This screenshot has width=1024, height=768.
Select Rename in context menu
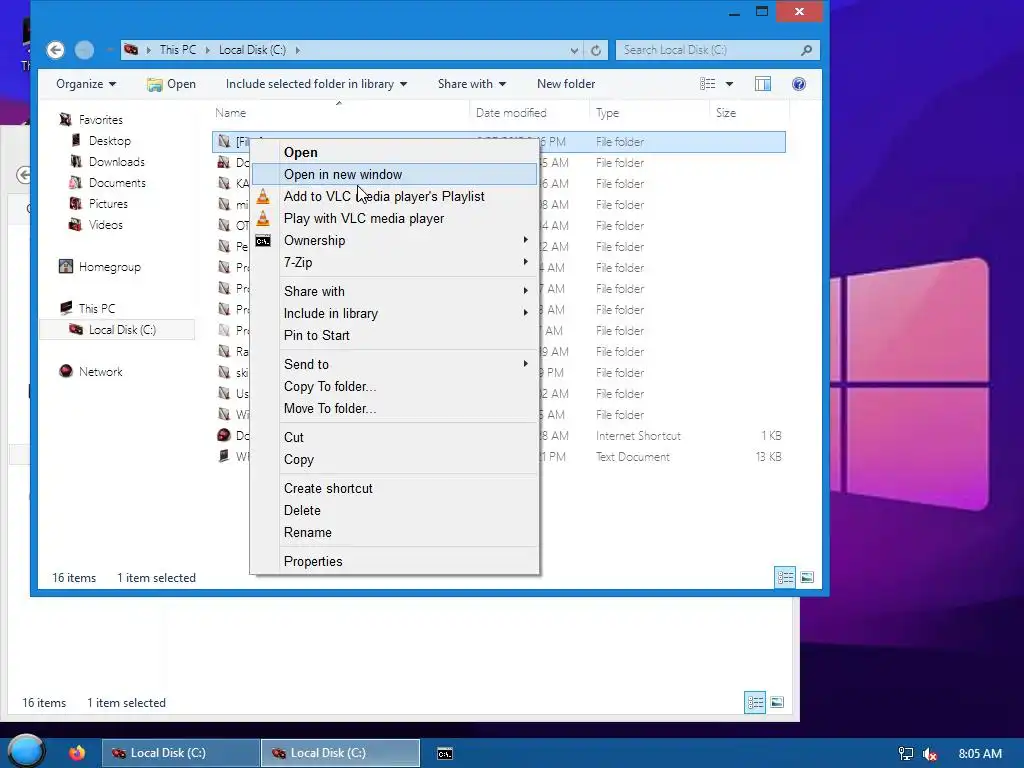394,532
